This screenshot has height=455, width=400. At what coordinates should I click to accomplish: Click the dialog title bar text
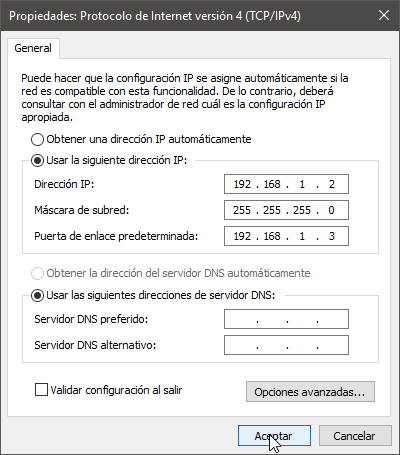(155, 16)
